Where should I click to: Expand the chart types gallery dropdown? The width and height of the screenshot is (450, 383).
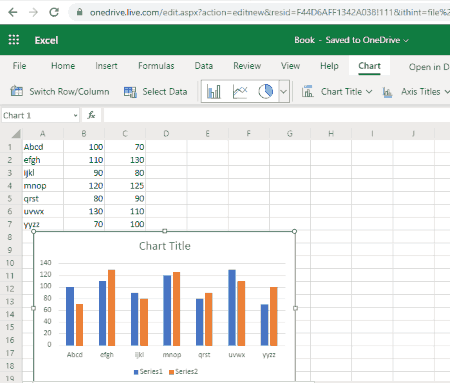[x=283, y=91]
